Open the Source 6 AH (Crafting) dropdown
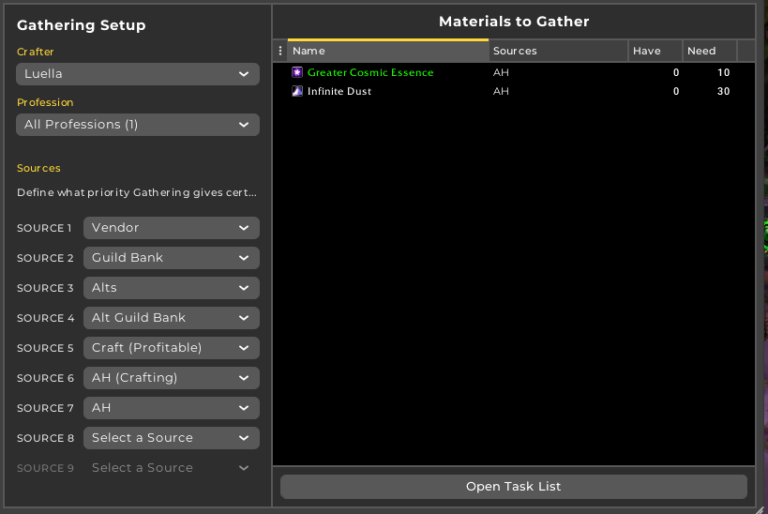This screenshot has height=514, width=768. coord(171,378)
